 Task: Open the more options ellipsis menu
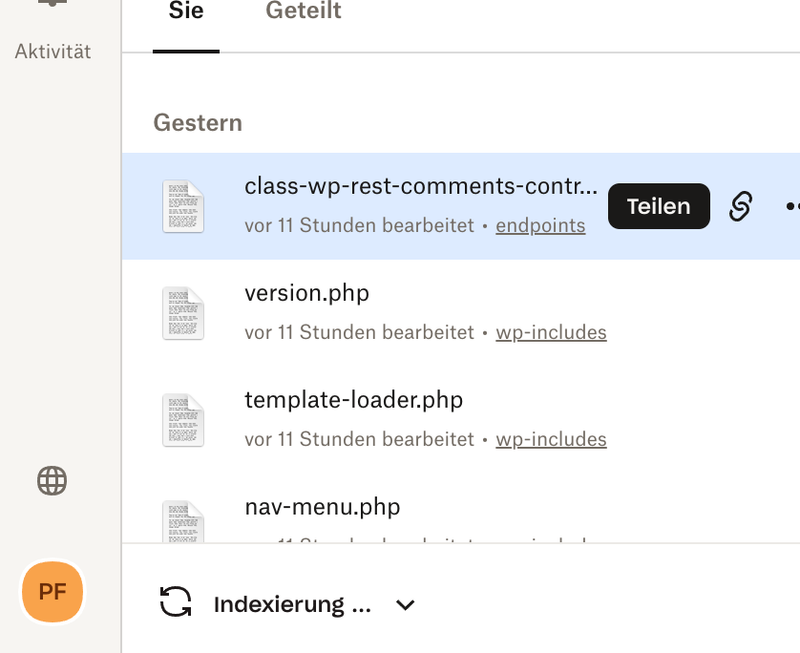coord(792,207)
